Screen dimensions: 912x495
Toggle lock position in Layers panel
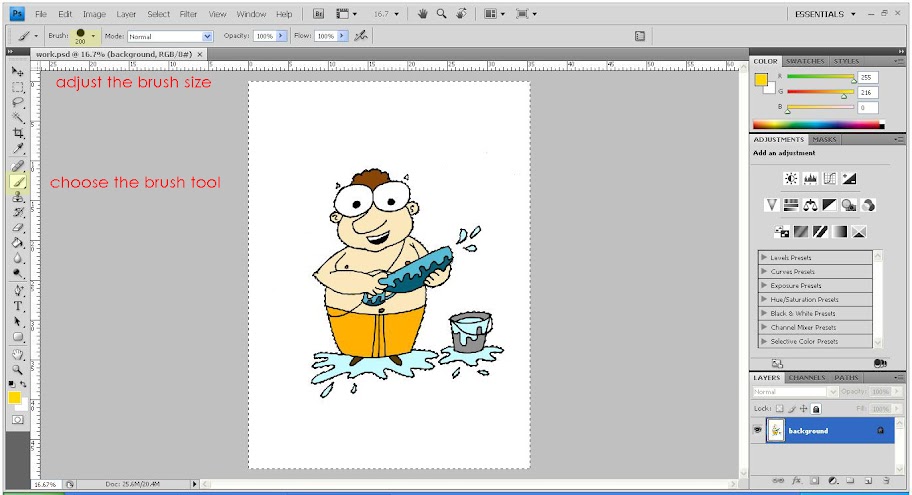[804, 409]
